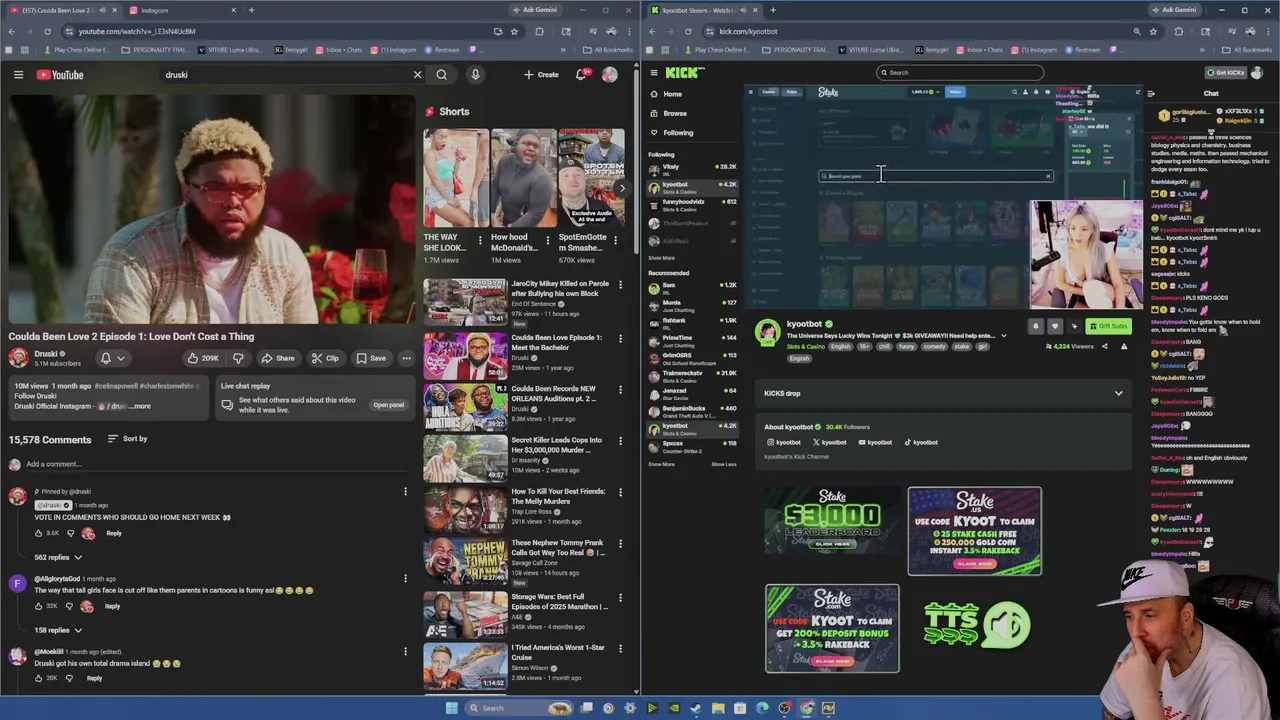Viewport: 1280px width, 720px height.
Task: Advance Shorts shelf with next arrow
Action: click(621, 188)
